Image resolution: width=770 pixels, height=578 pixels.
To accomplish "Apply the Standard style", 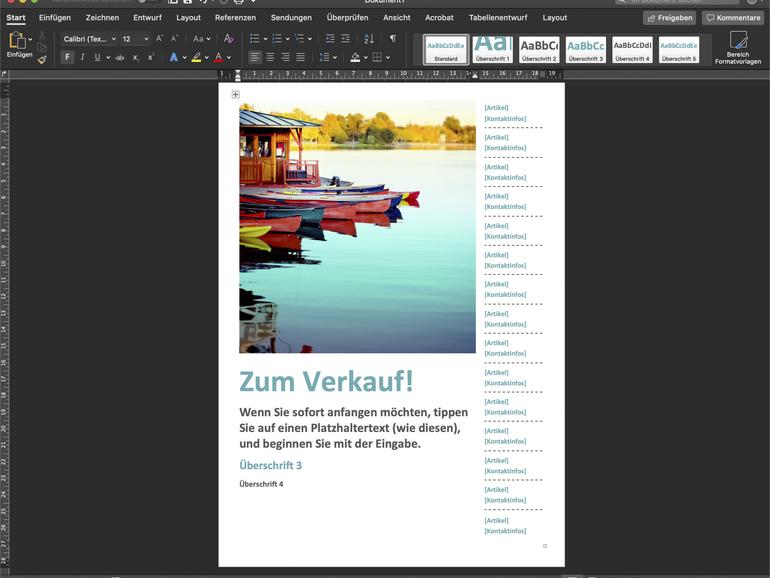I will pyautogui.click(x=446, y=50).
